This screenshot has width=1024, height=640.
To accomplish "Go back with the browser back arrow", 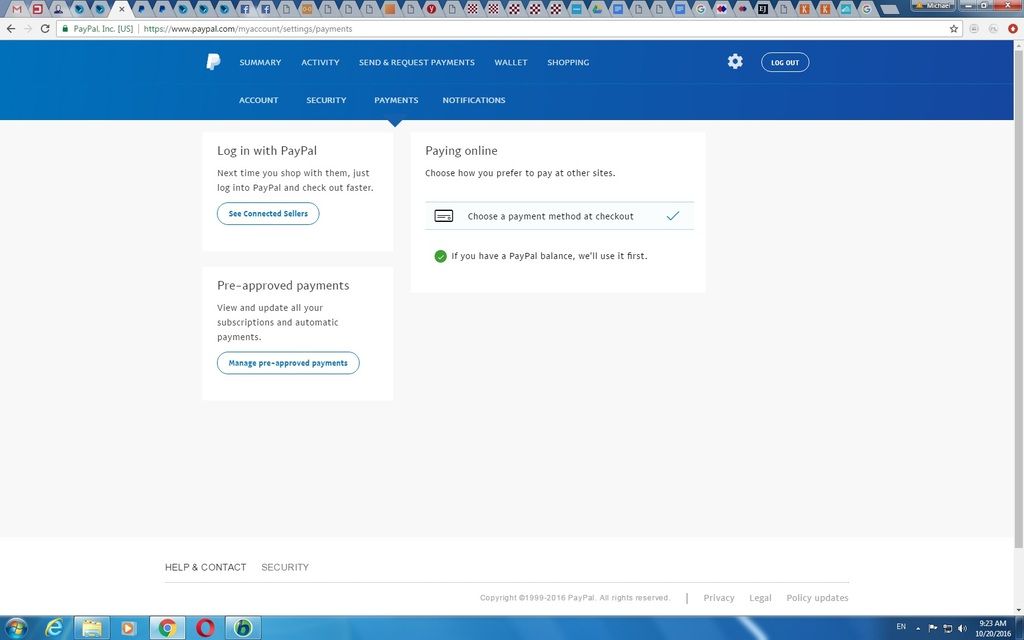I will [11, 29].
